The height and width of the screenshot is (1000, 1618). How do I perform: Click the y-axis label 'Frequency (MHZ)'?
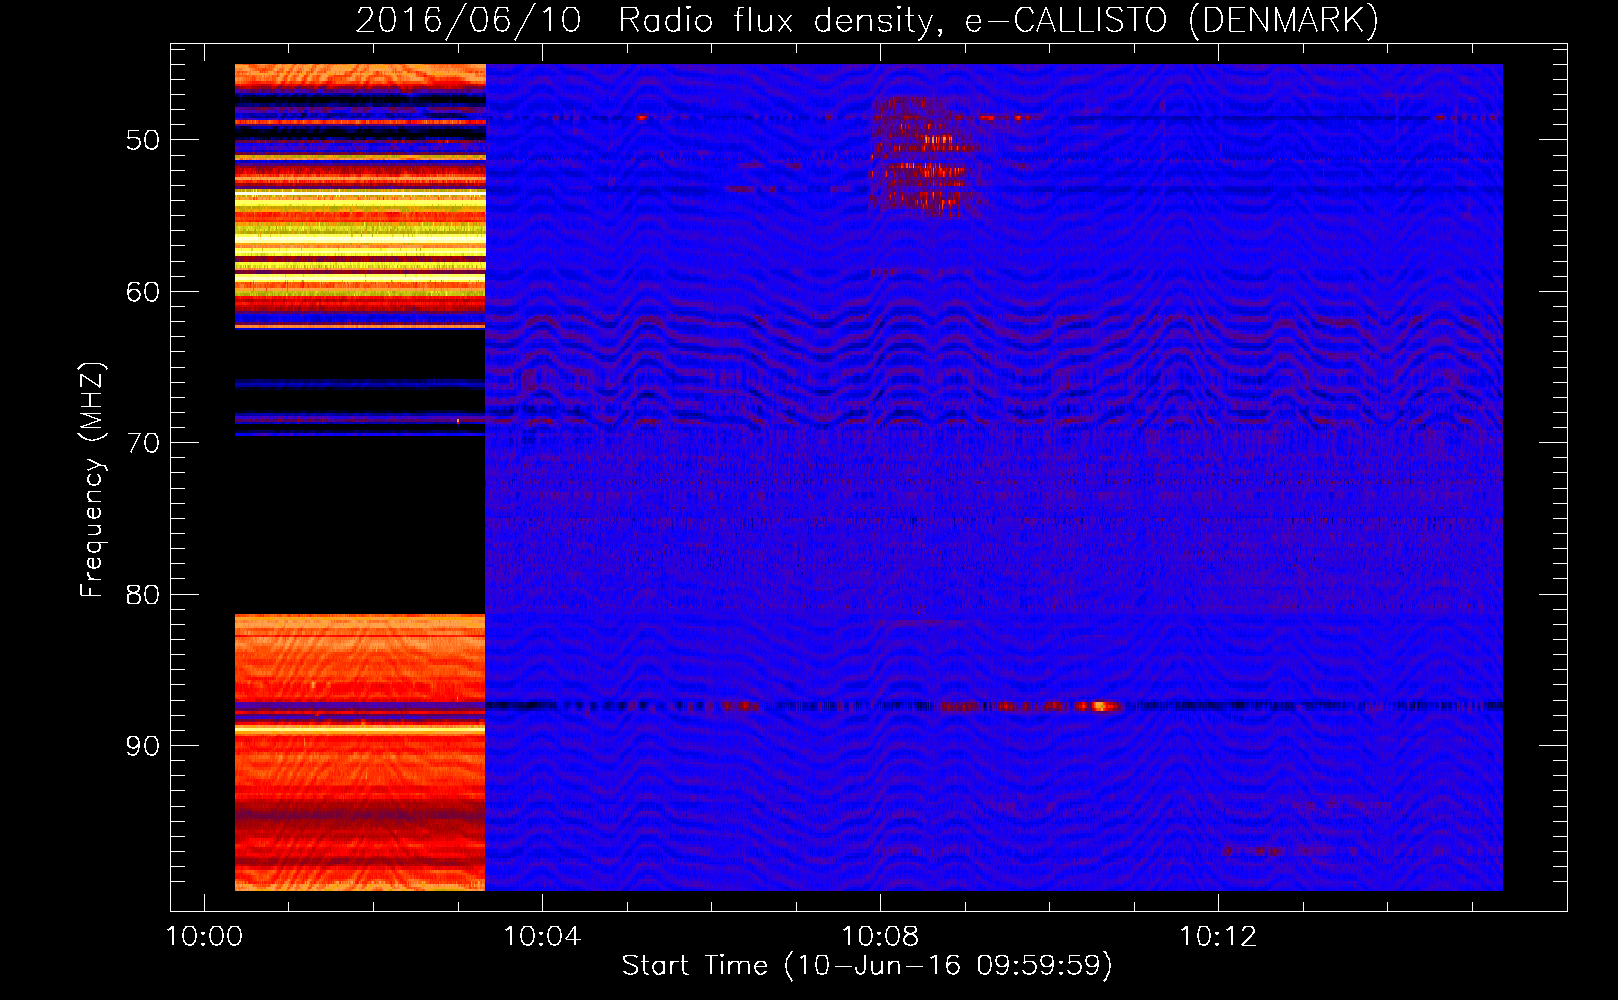(x=92, y=480)
